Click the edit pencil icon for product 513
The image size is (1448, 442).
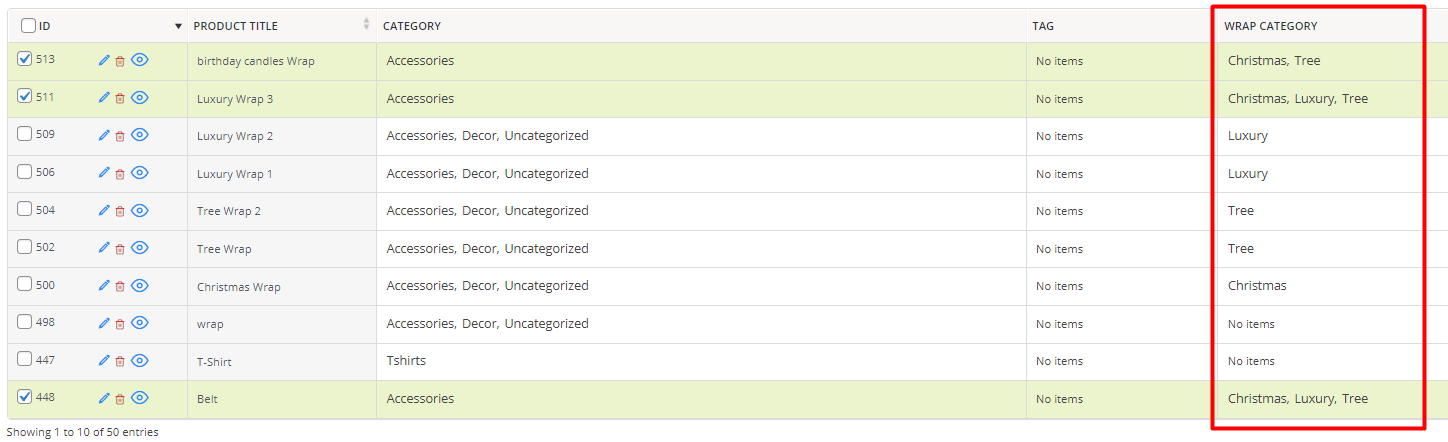104,60
